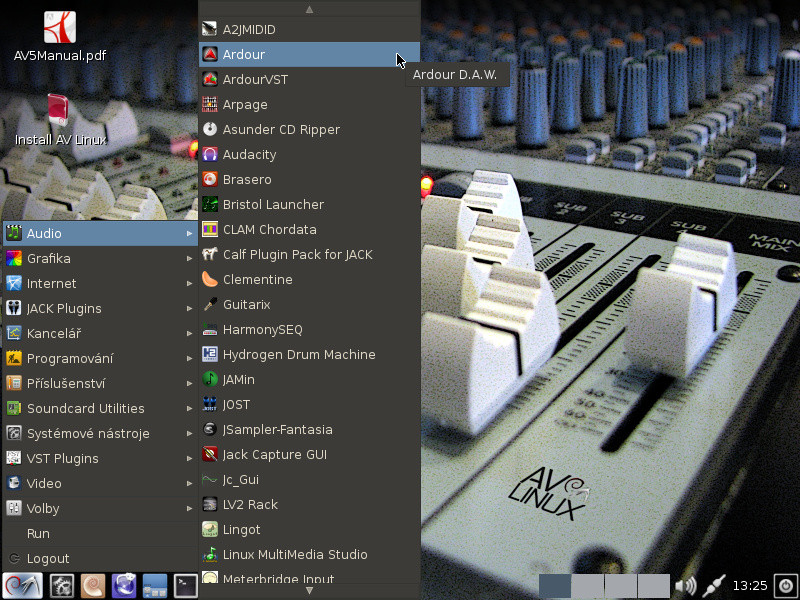Choose Lingot from the Audio submenu
This screenshot has height=600, width=800.
click(x=309, y=529)
